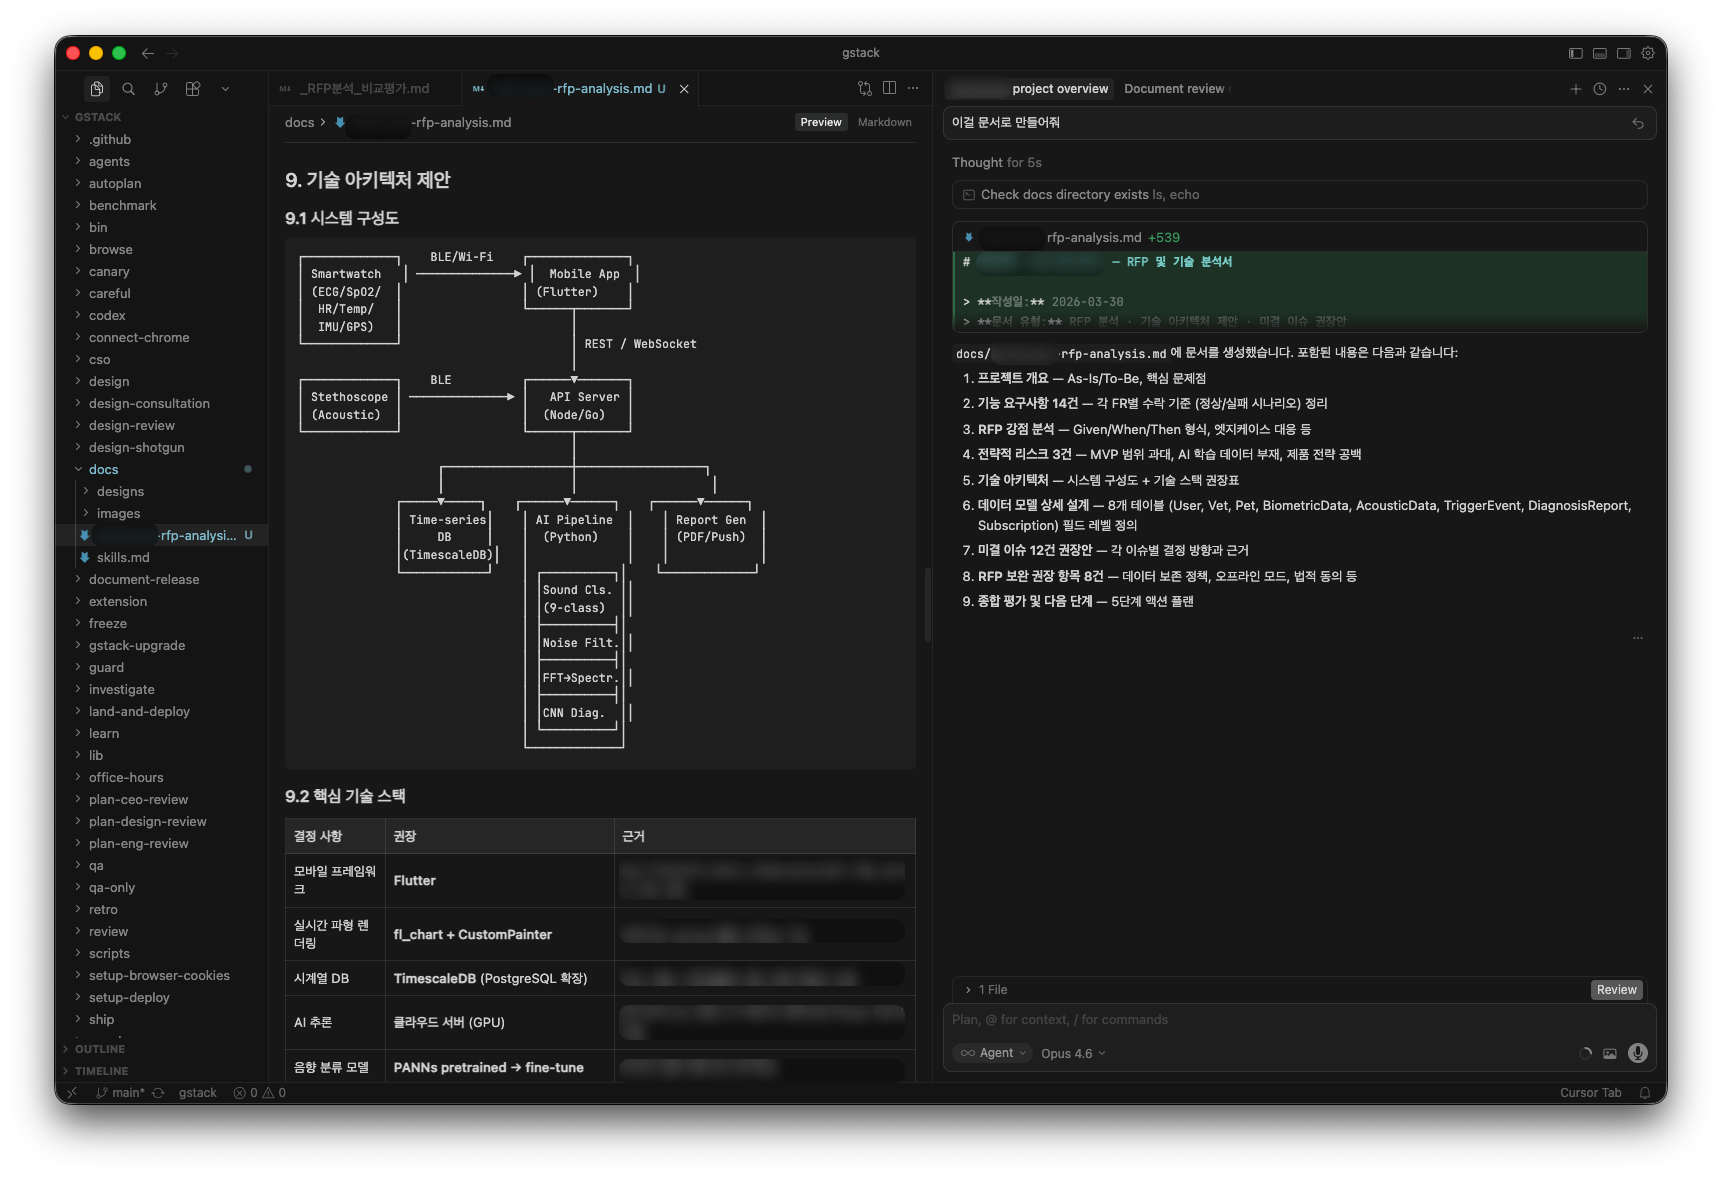Expand the setup-browser-cookies folder
Image resolution: width=1722 pixels, height=1178 pixels.
[x=161, y=976]
